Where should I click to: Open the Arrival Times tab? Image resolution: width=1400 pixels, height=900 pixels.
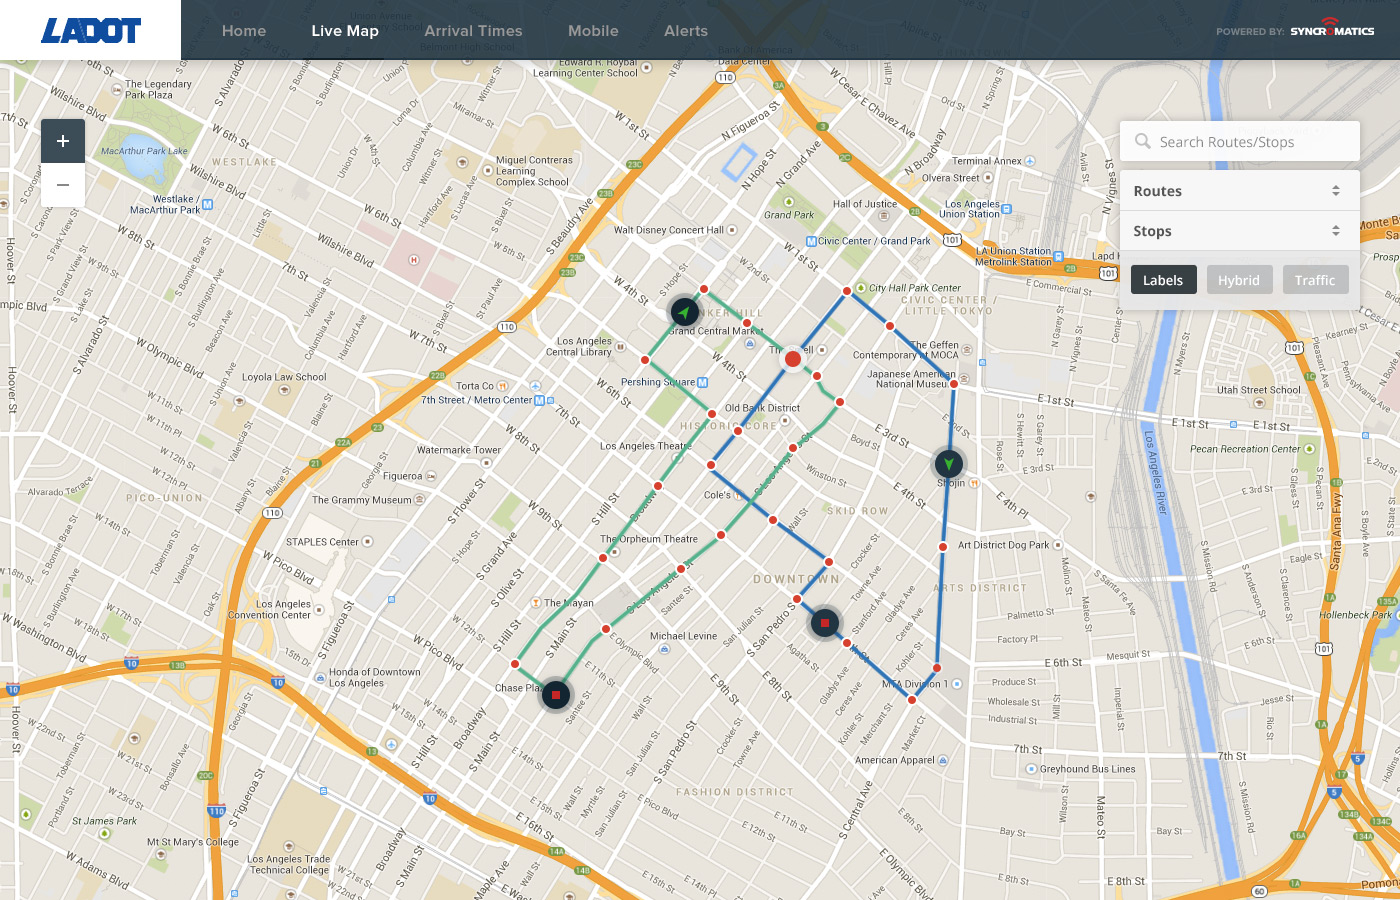click(473, 31)
